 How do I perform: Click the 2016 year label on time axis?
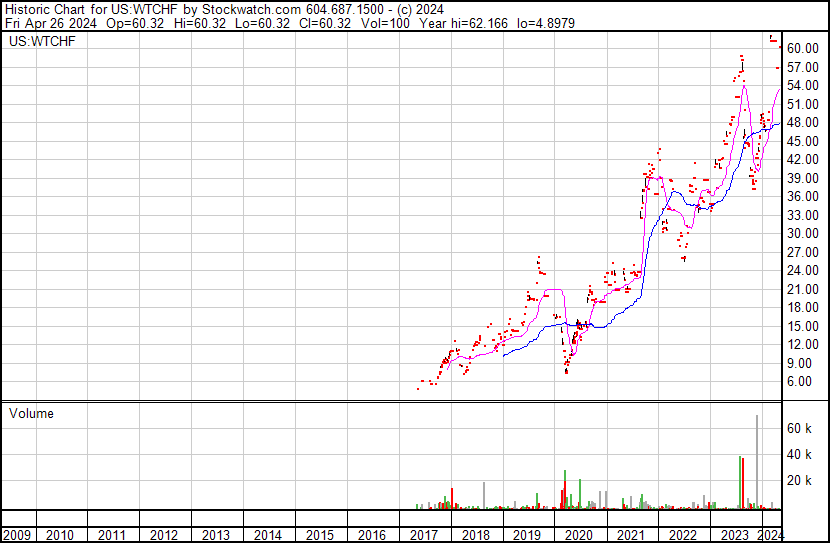372,535
